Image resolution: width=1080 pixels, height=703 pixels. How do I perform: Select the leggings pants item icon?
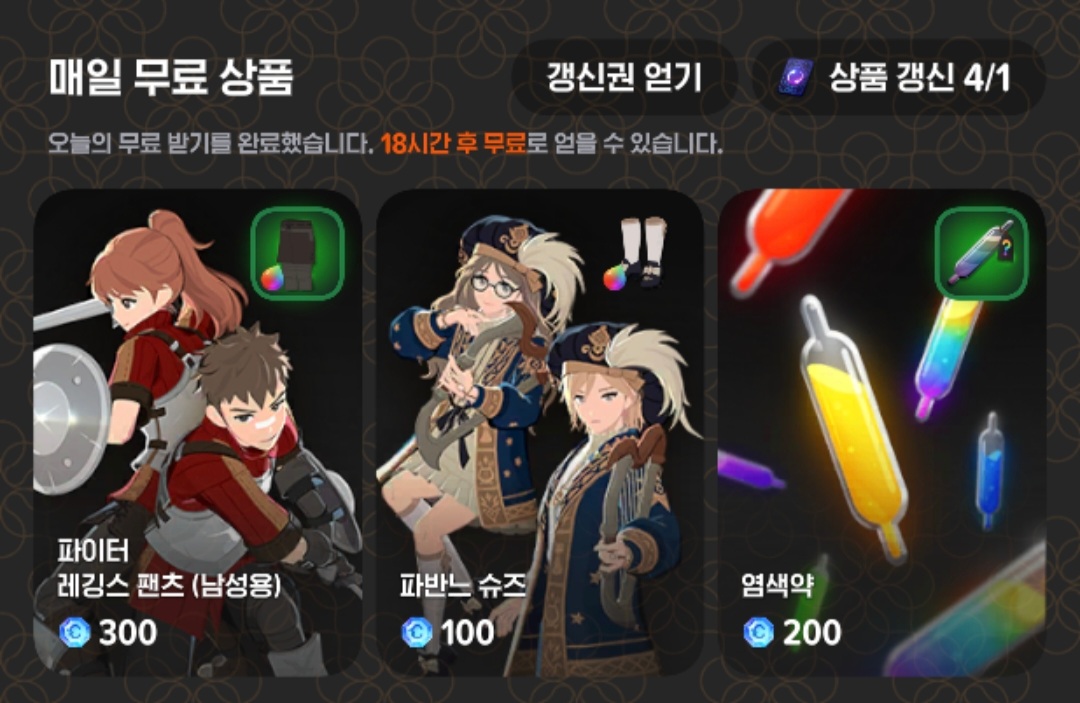297,253
